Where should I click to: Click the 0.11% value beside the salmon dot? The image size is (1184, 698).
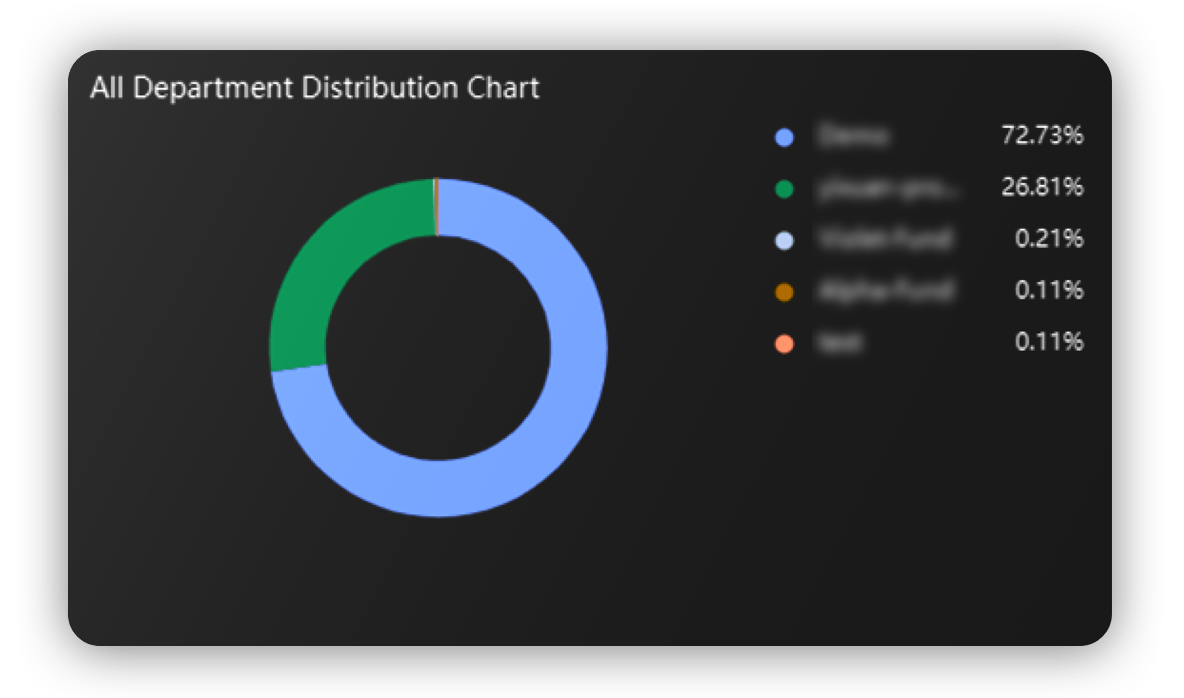[1049, 342]
